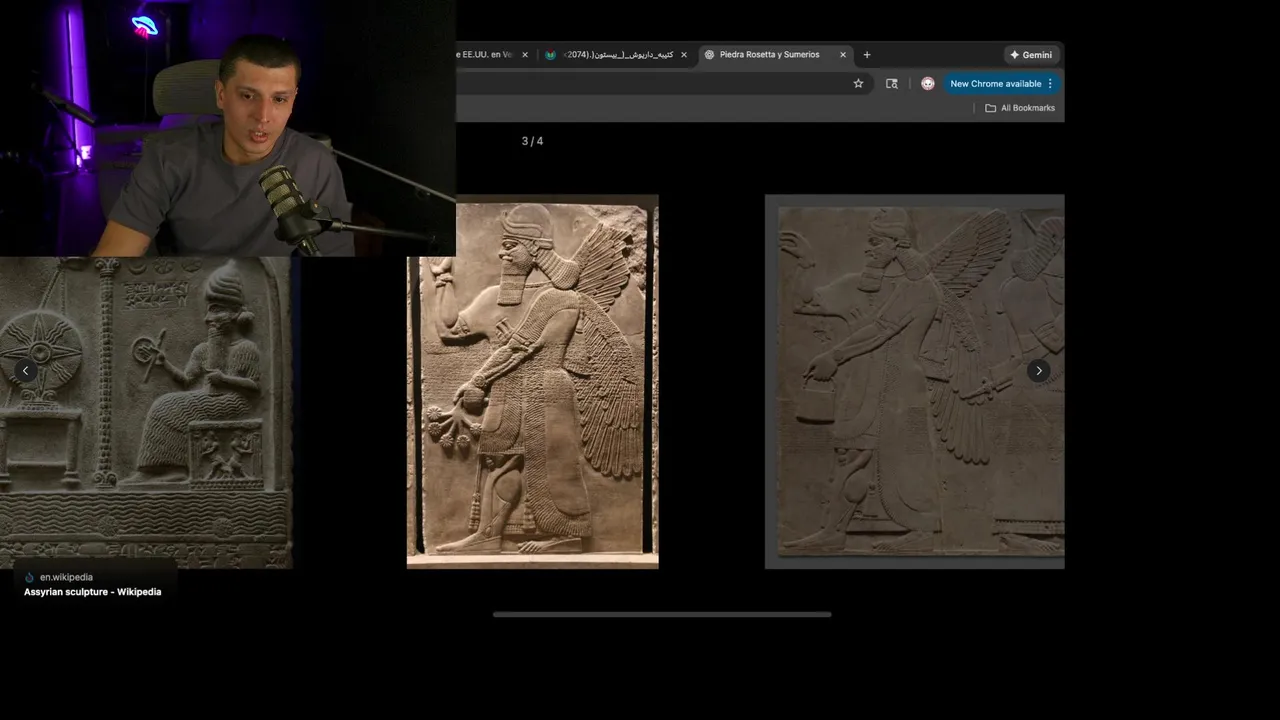Image resolution: width=1280 pixels, height=720 pixels.
Task: Go to the previous image with left arrow
Action: [x=25, y=371]
